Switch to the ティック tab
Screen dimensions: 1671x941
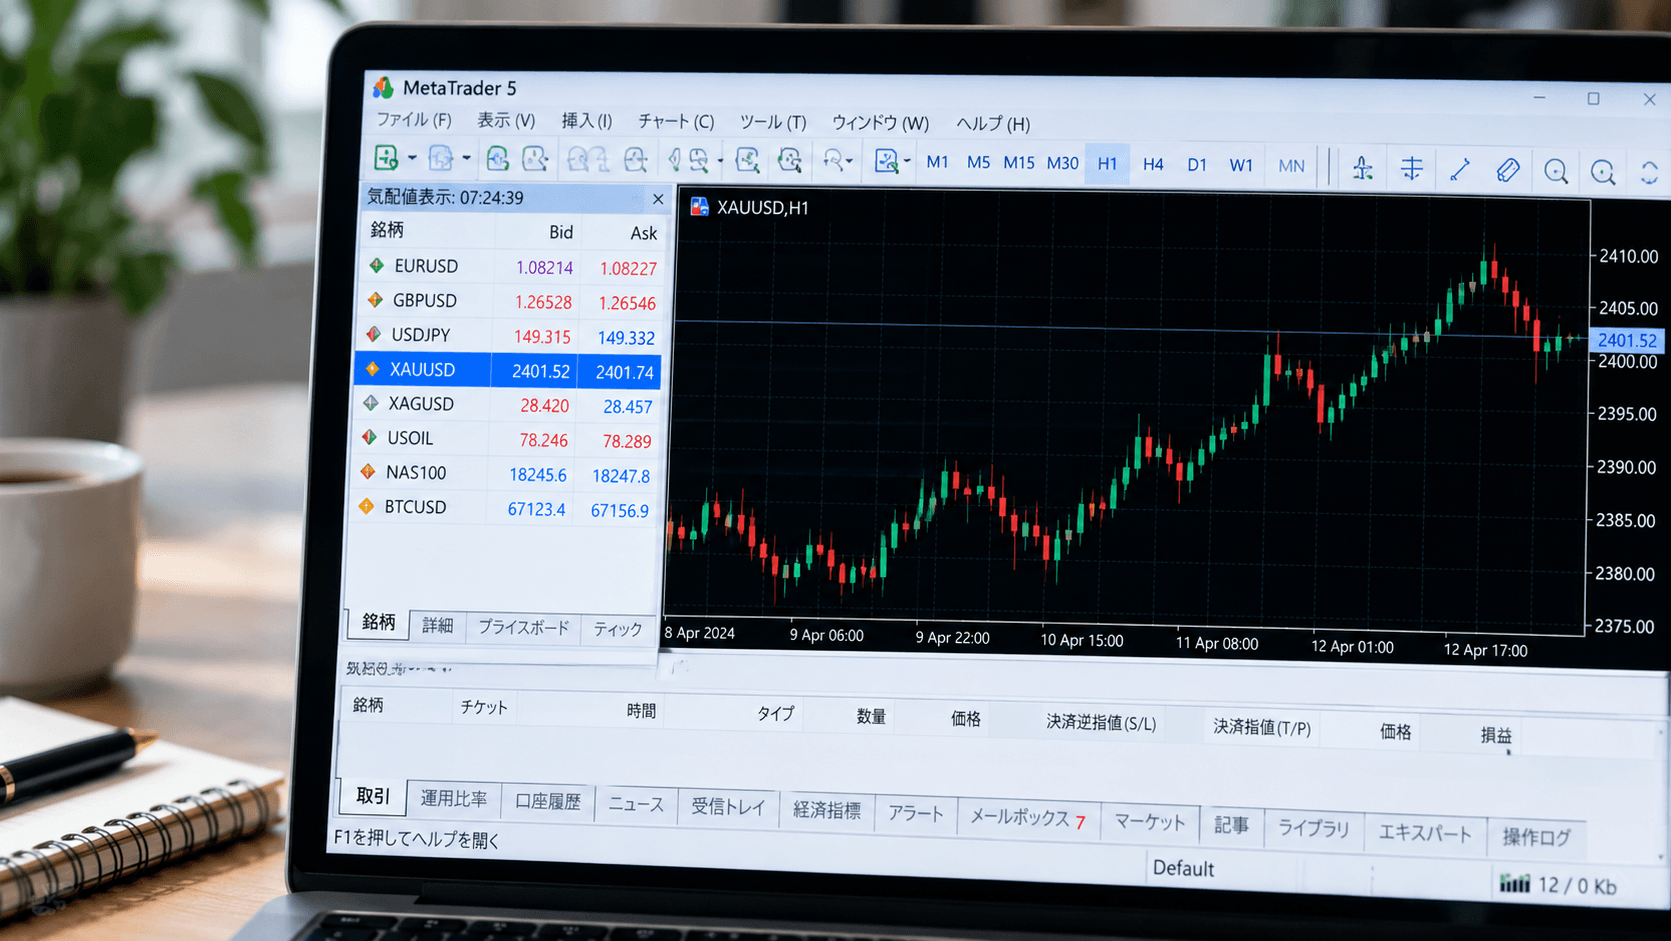(617, 629)
